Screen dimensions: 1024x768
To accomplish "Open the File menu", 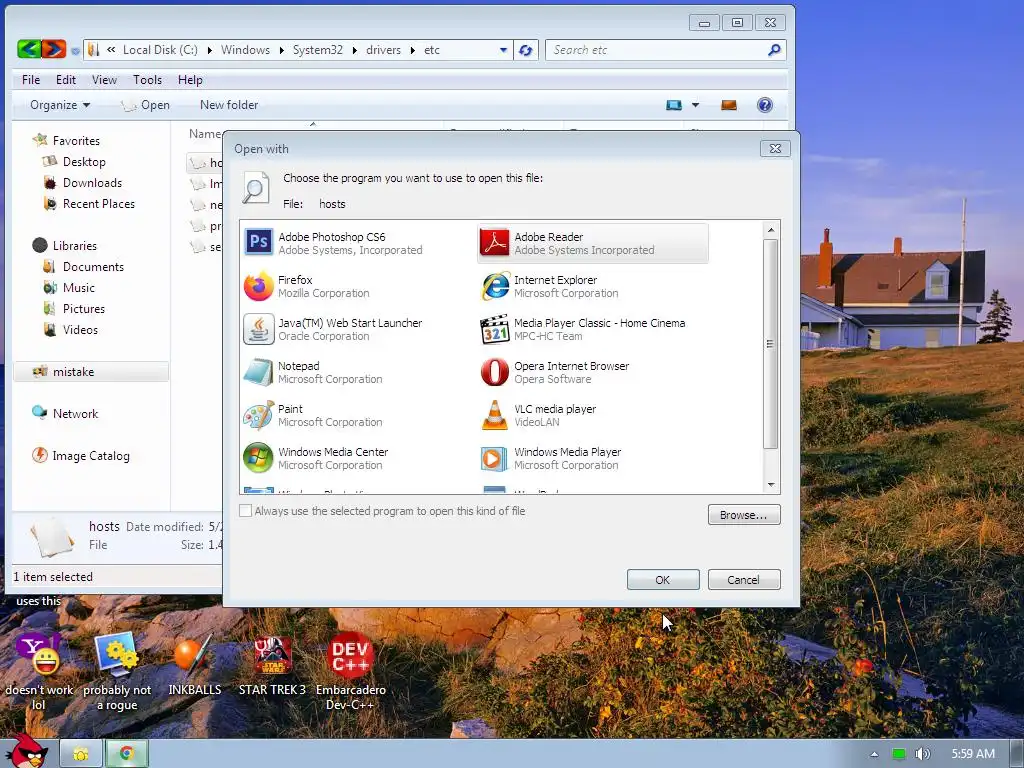I will [31, 80].
